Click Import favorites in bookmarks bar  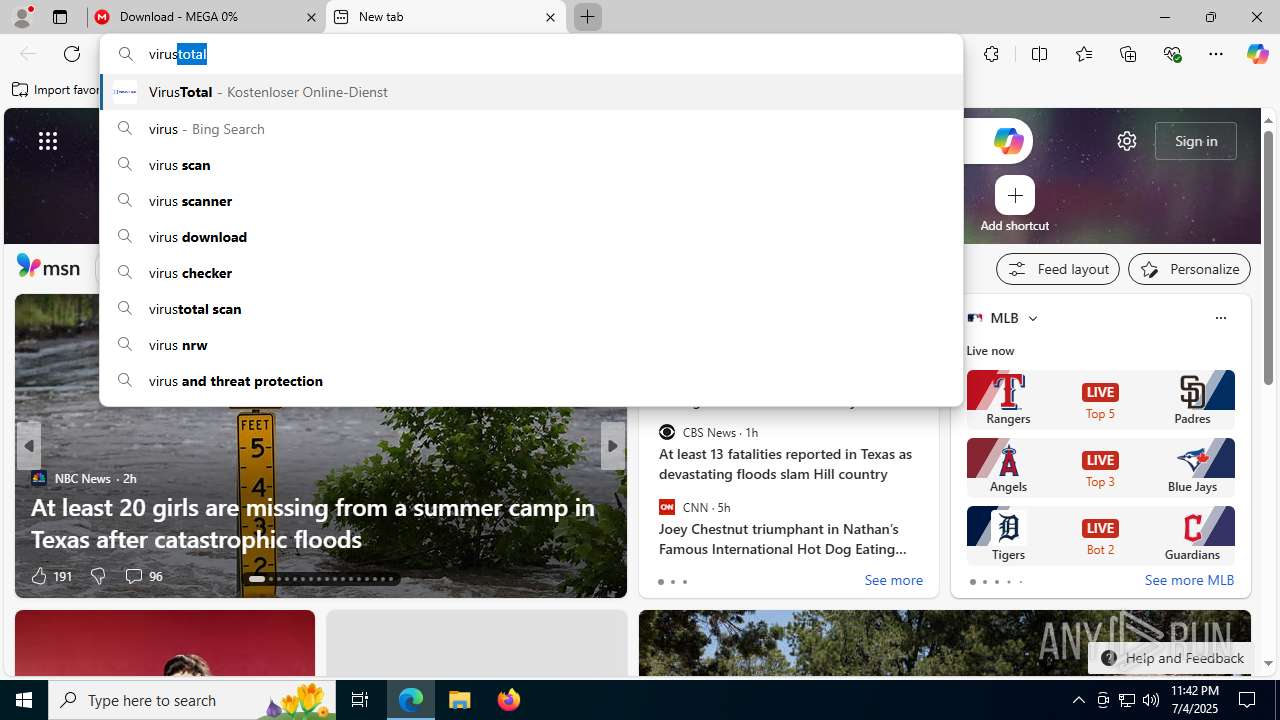pos(56,90)
